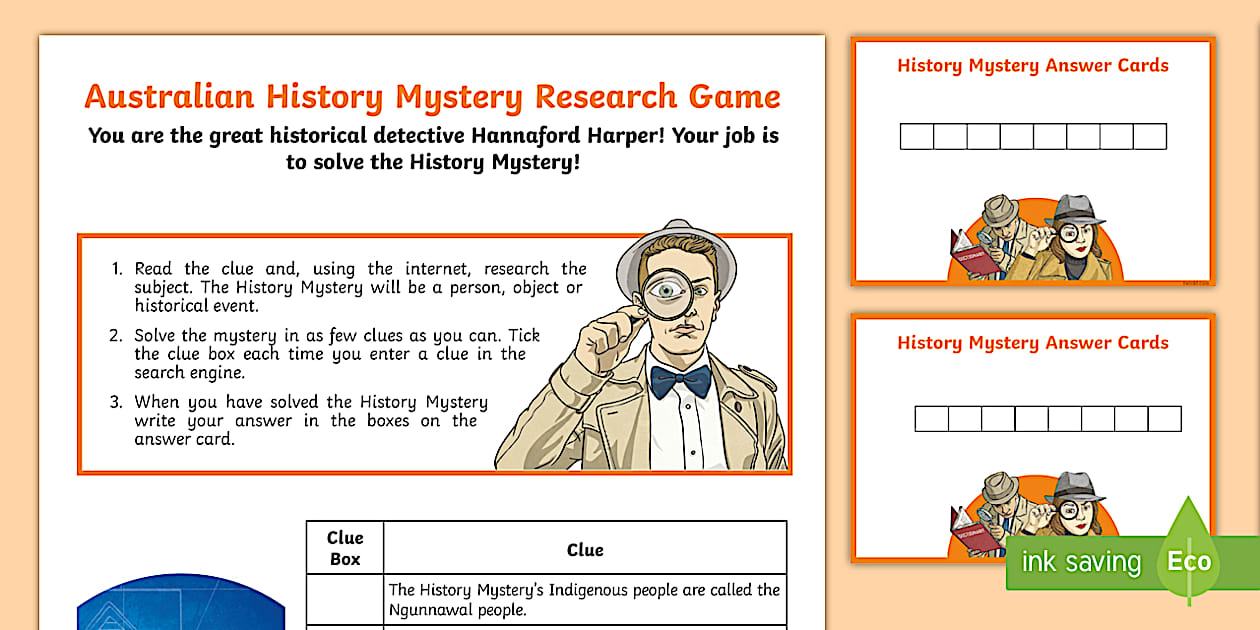Select the 'Clue' table header
This screenshot has height=630, width=1260.
coord(586,549)
